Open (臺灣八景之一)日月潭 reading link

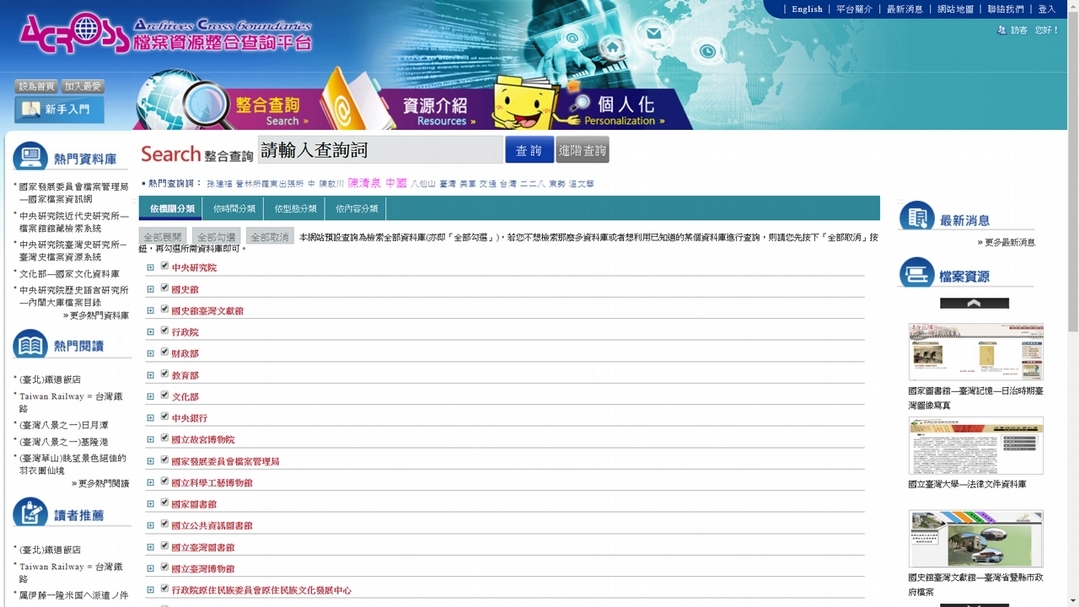[x=63, y=425]
